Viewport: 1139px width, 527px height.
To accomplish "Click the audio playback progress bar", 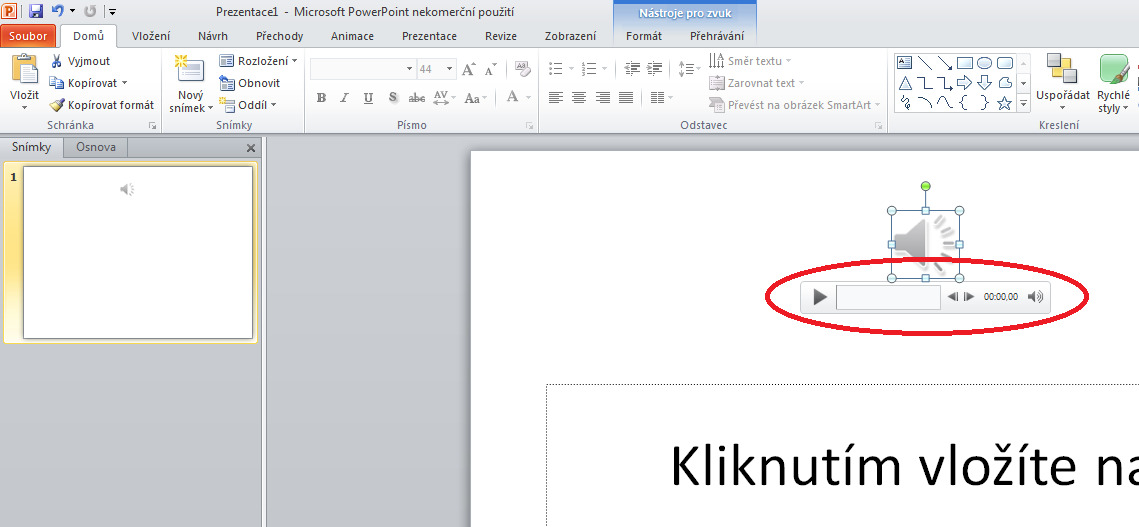I will click(888, 297).
